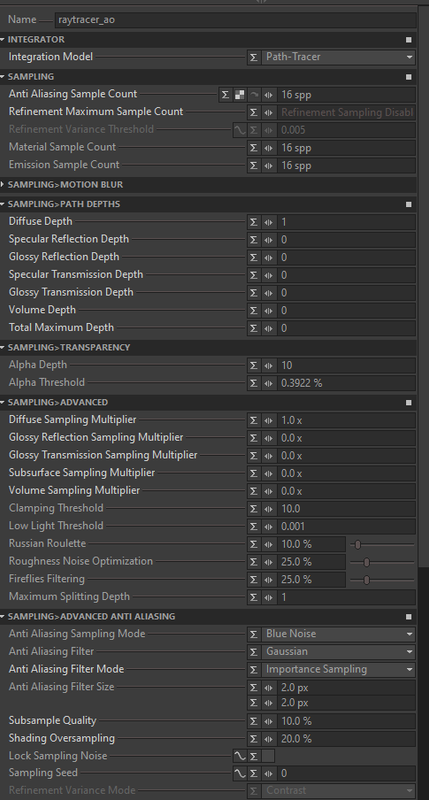The image size is (429, 800).
Task: Click the Material Sample Count 16 spp field
Action: (346, 147)
